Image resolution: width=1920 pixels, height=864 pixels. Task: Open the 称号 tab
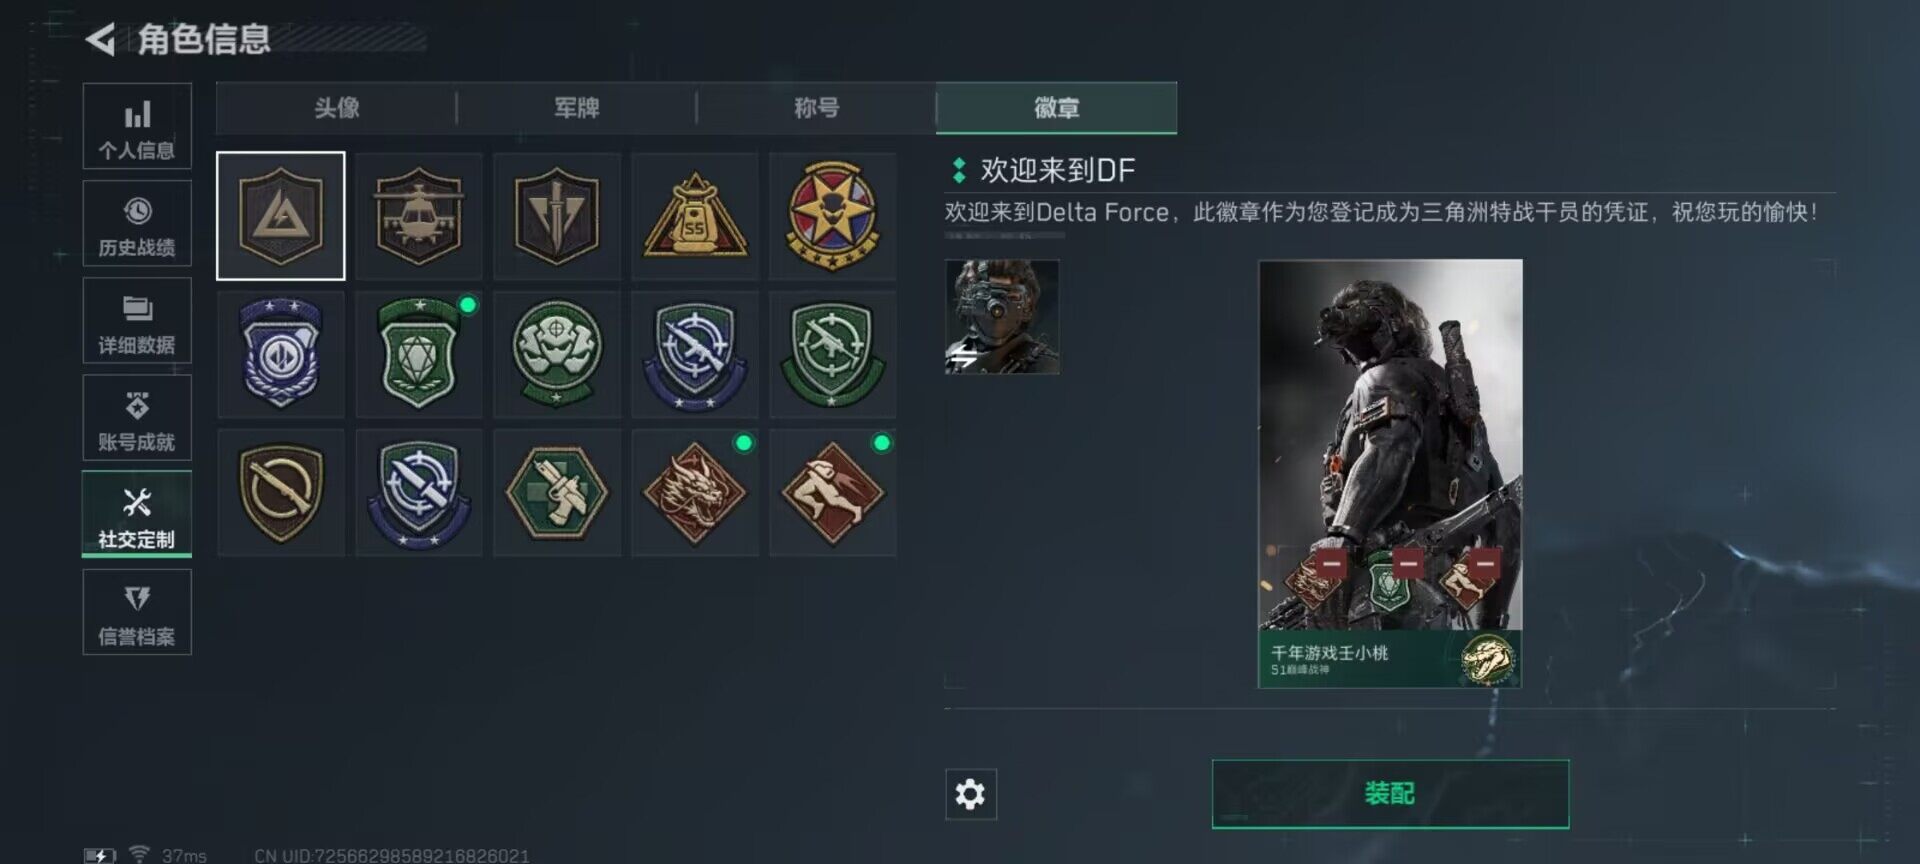pos(817,108)
